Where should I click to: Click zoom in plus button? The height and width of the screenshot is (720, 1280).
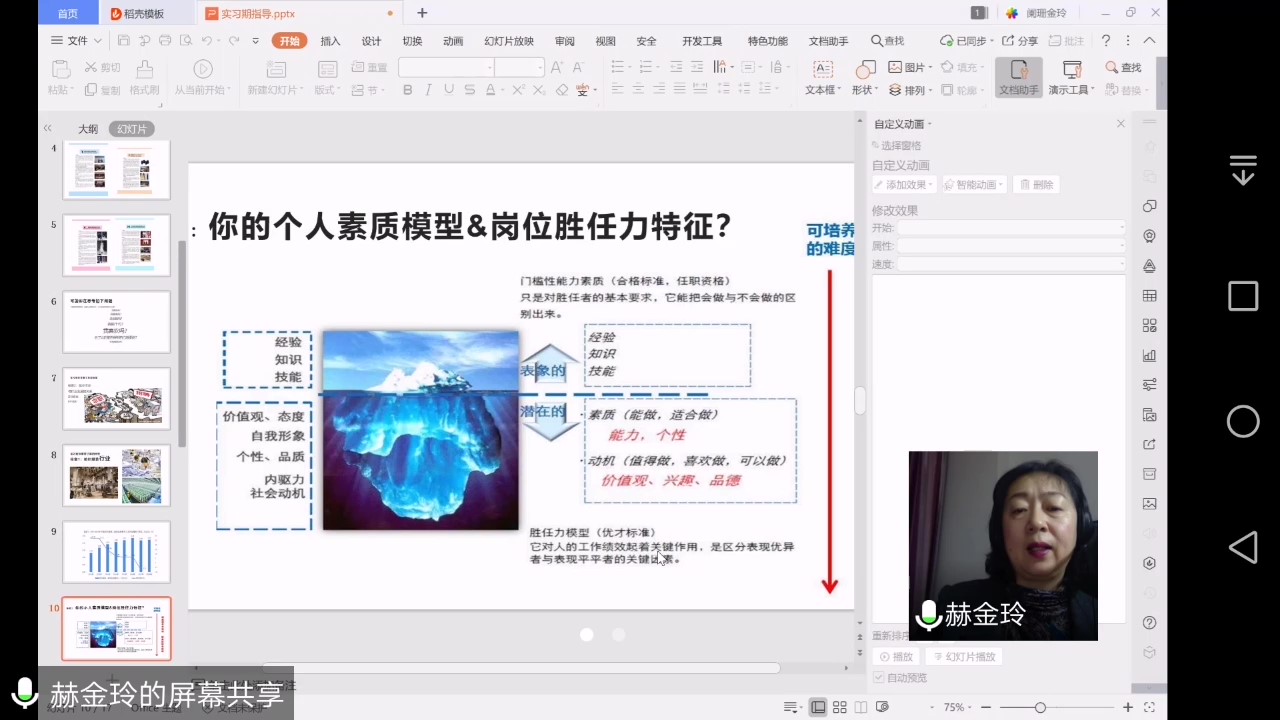coord(1128,707)
